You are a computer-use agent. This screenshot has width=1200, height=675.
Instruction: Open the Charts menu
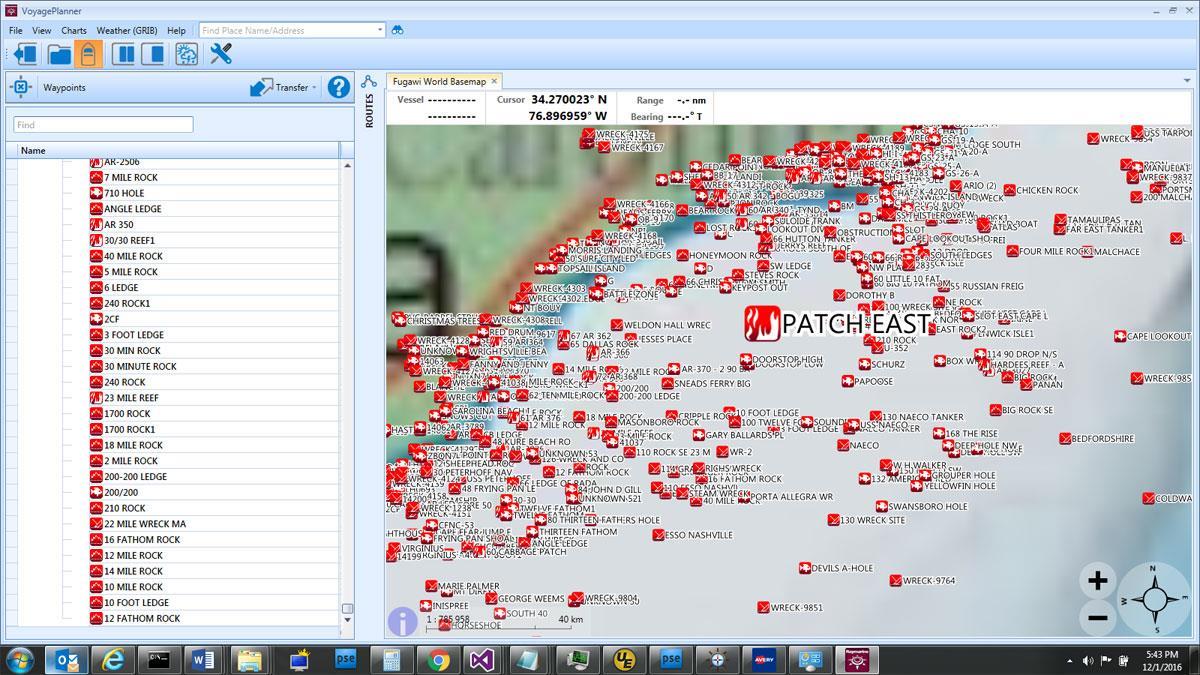74,30
